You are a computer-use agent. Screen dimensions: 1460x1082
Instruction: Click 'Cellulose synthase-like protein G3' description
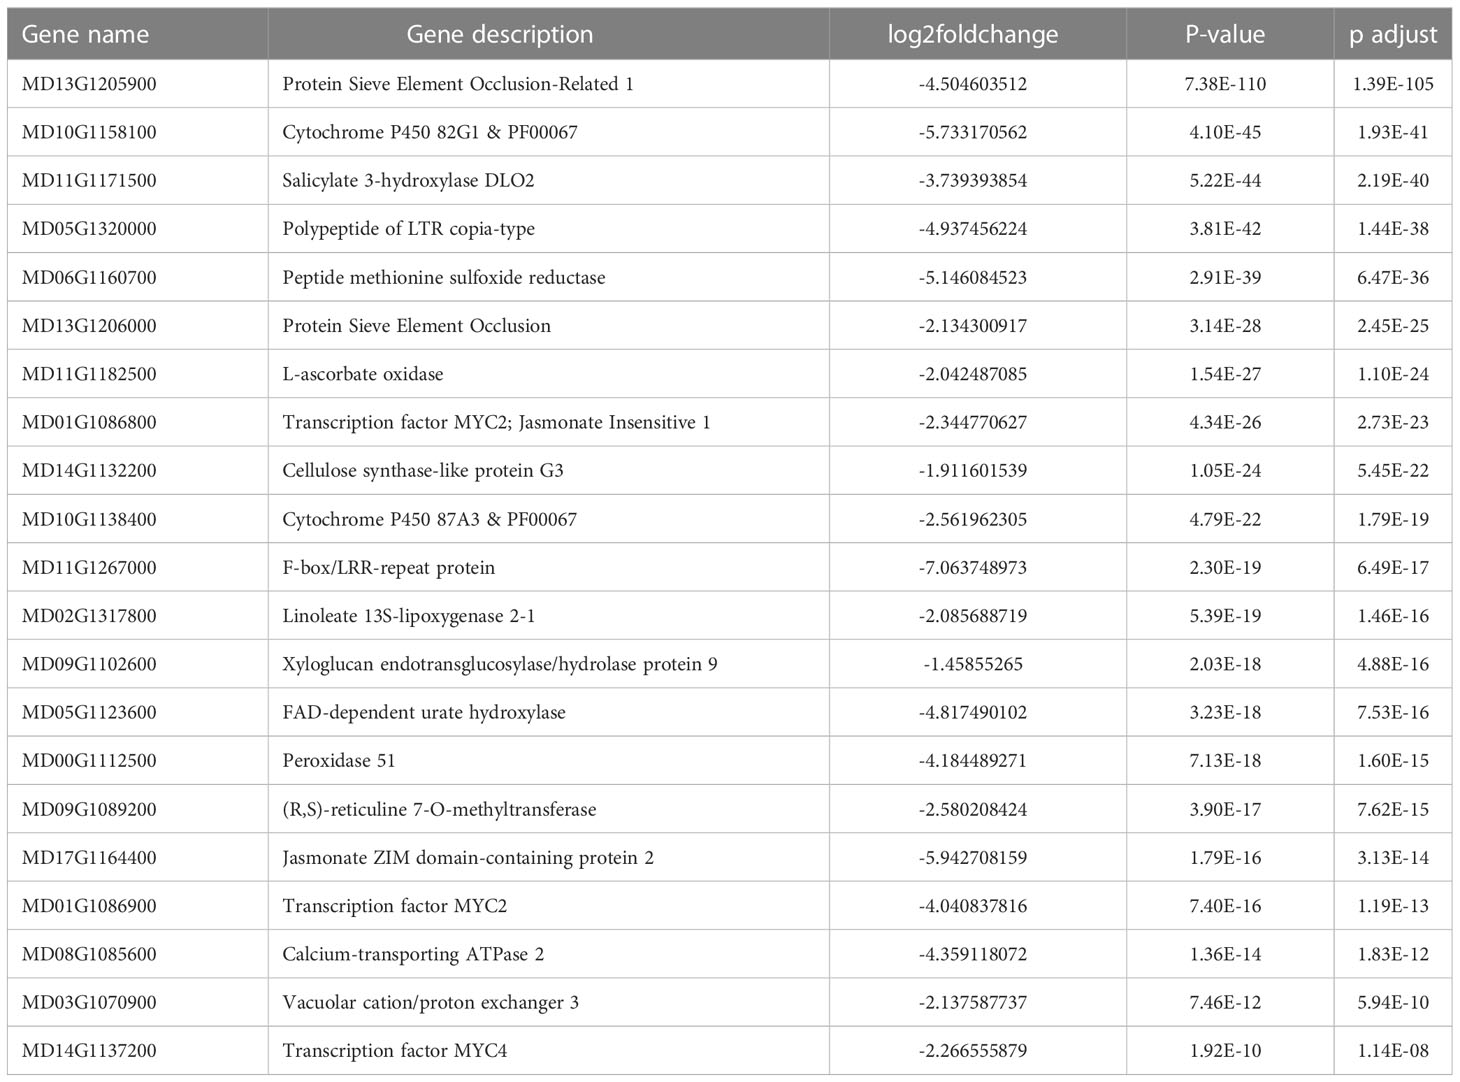[423, 471]
